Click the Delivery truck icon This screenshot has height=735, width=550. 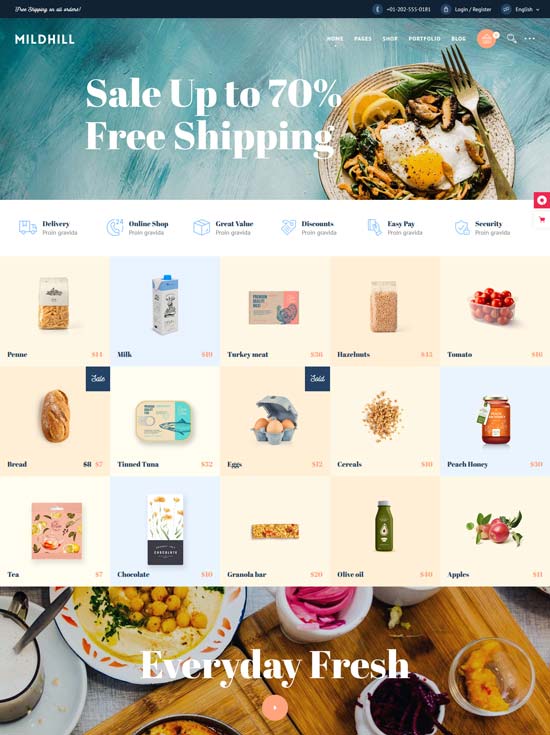coord(28,227)
